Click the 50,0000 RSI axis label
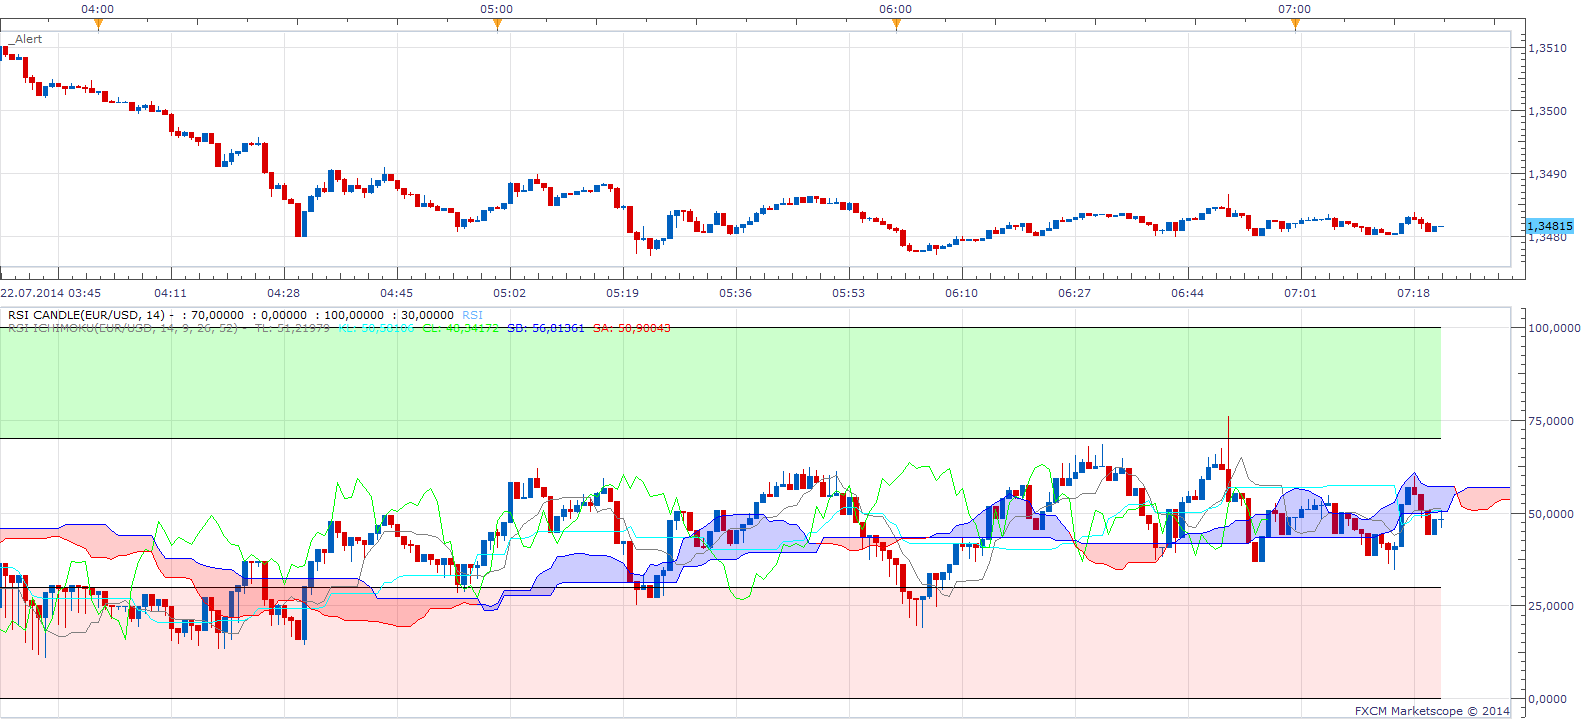This screenshot has height=720, width=1583. pyautogui.click(x=1551, y=514)
